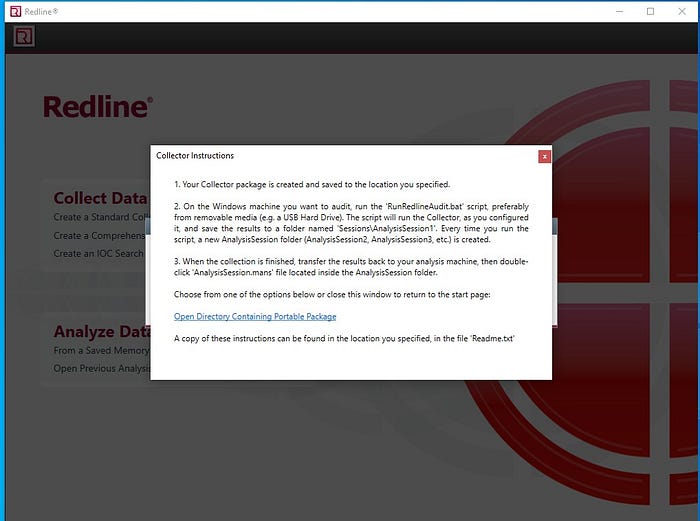The width and height of the screenshot is (700, 521).
Task: Click the Analyze Data heading
Action: coord(102,331)
